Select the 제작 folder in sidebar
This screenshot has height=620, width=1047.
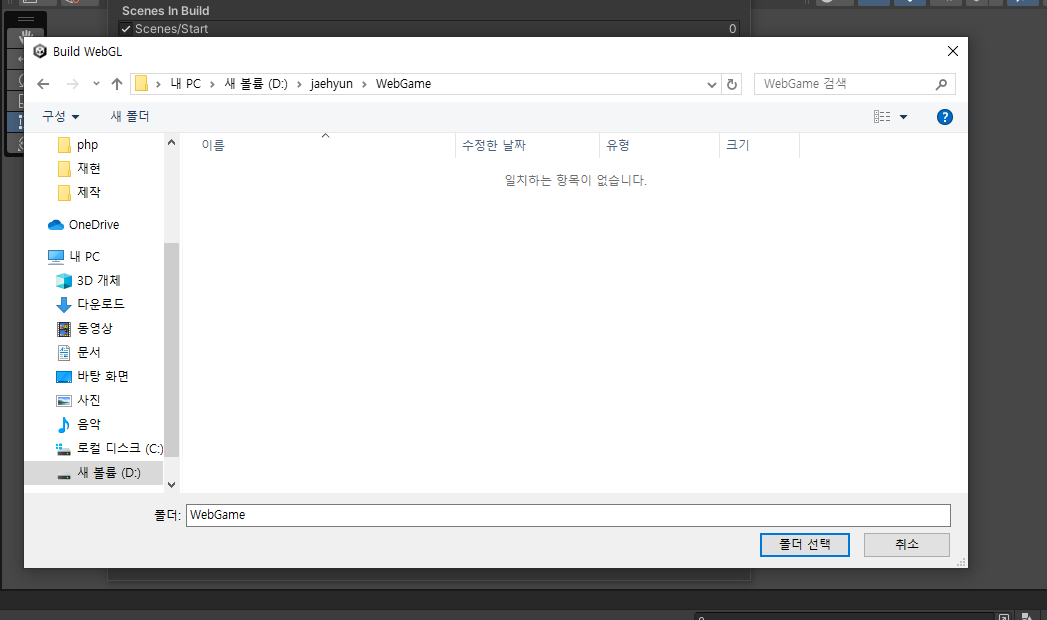(88, 193)
